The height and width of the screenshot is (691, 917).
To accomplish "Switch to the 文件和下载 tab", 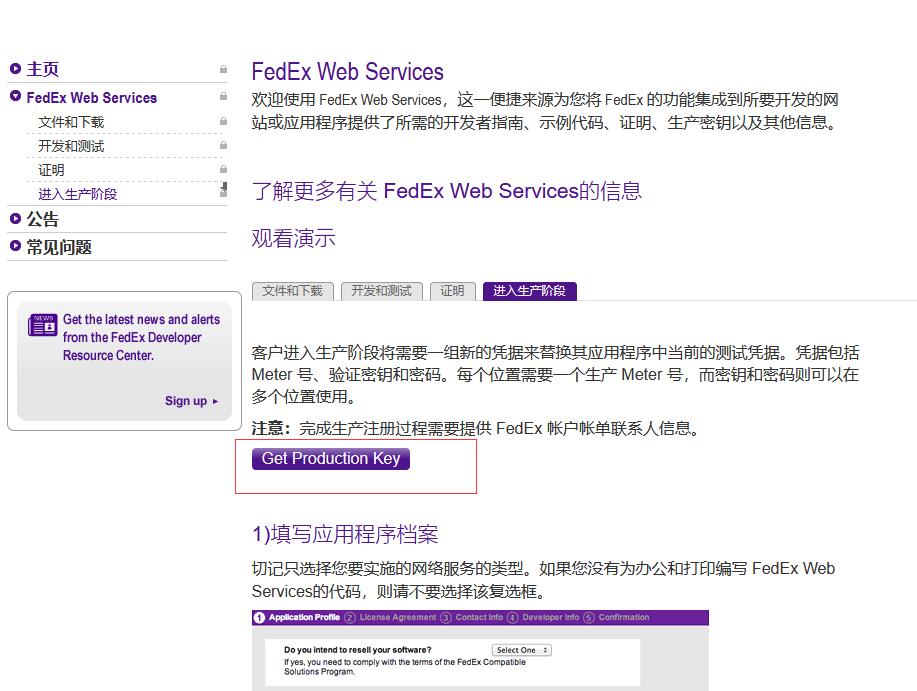I will pos(292,291).
